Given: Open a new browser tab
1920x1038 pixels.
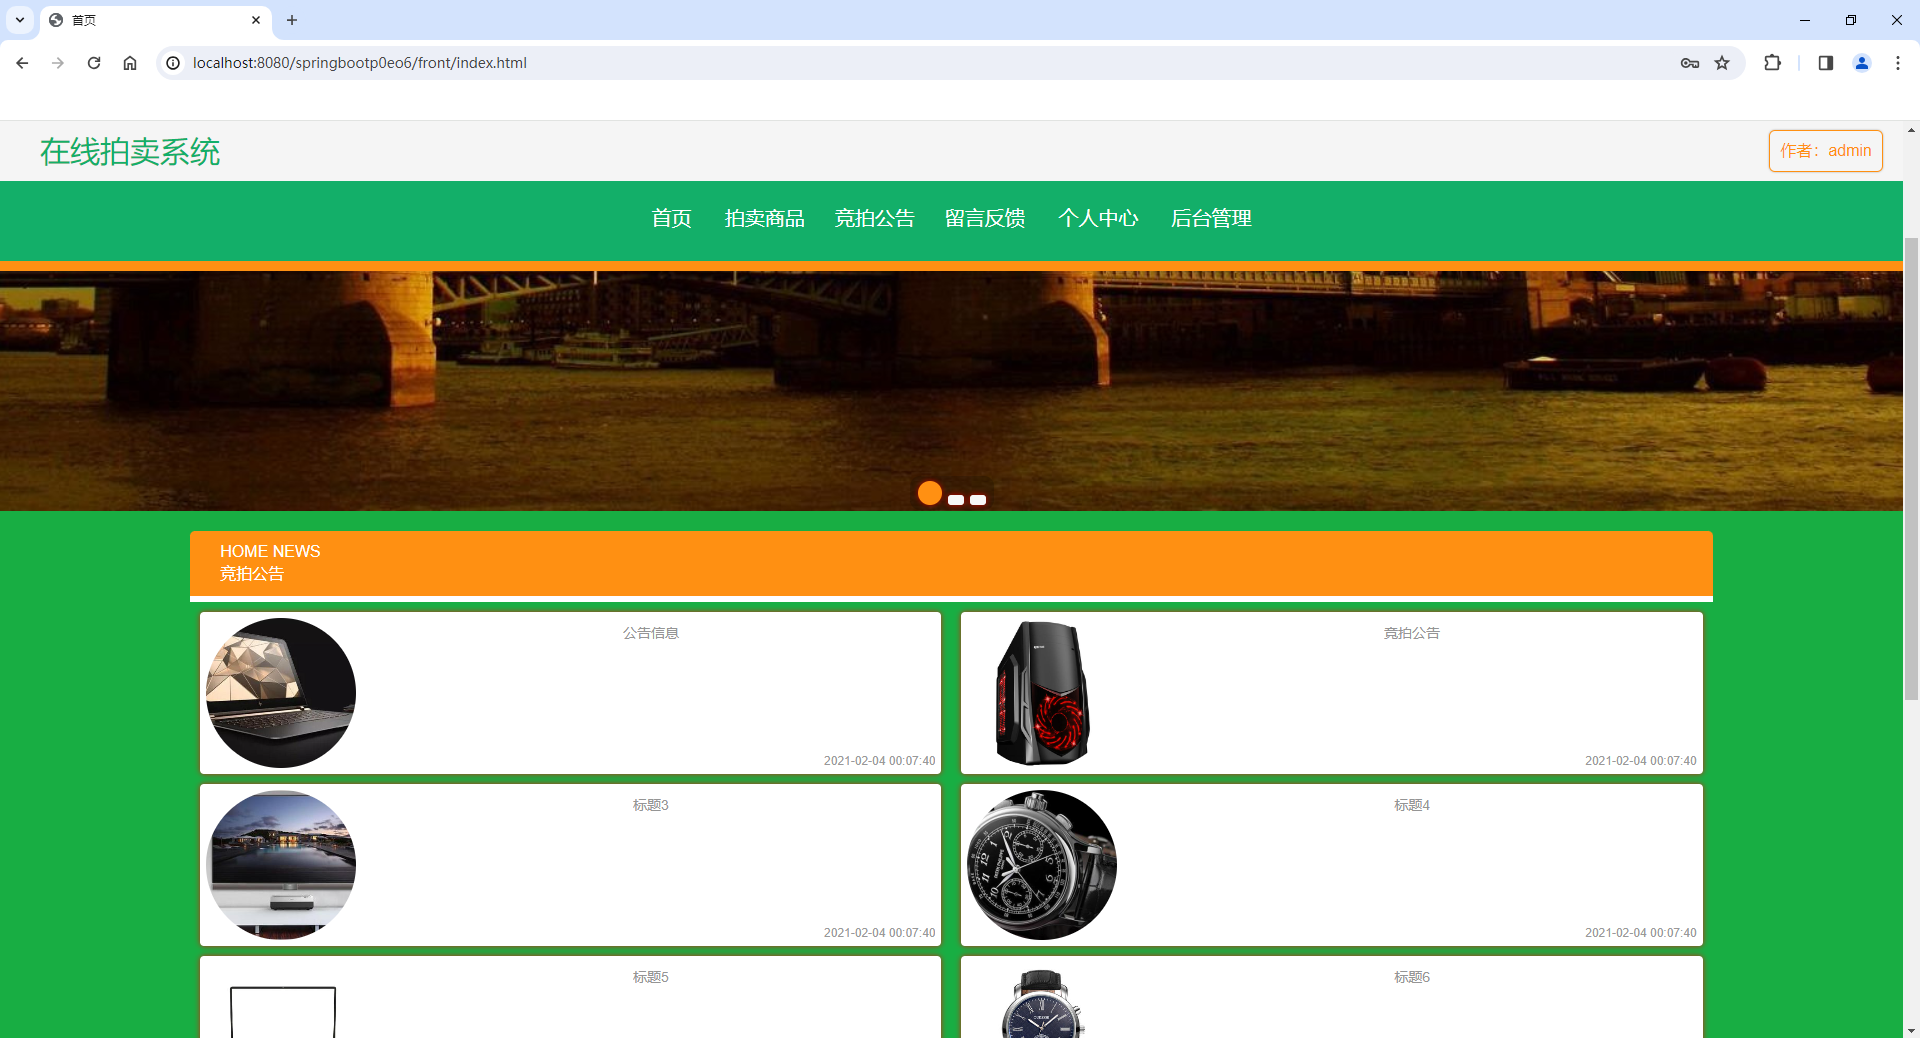Looking at the screenshot, I should click(292, 20).
